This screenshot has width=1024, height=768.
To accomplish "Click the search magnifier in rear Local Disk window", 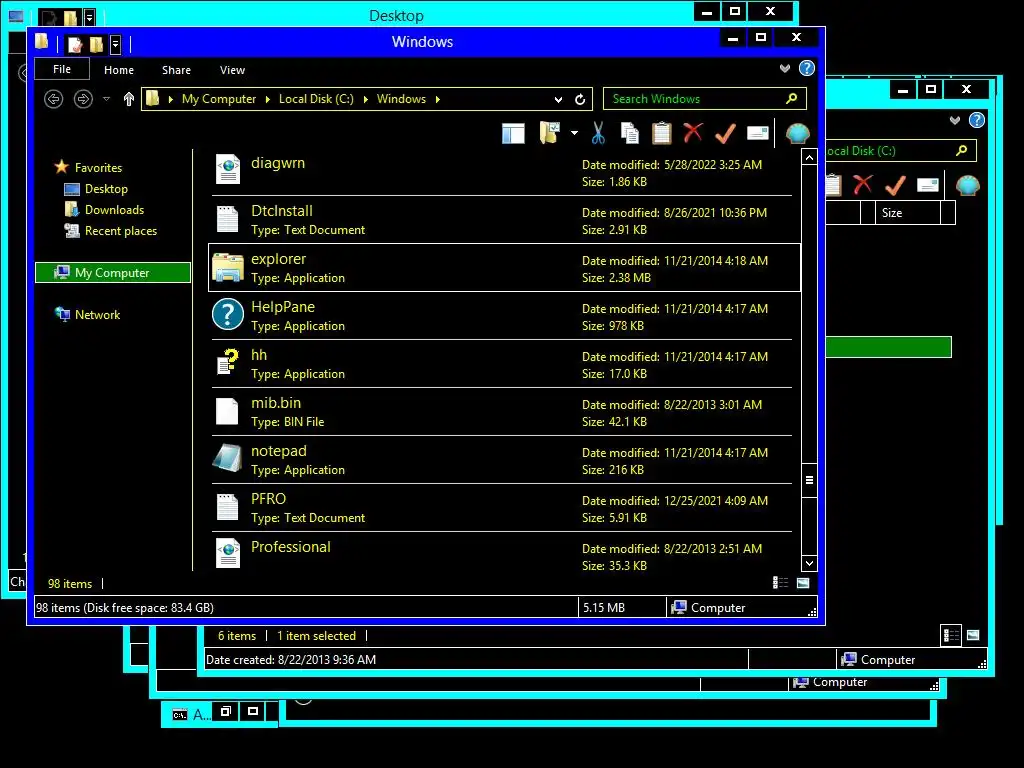I will 961,150.
